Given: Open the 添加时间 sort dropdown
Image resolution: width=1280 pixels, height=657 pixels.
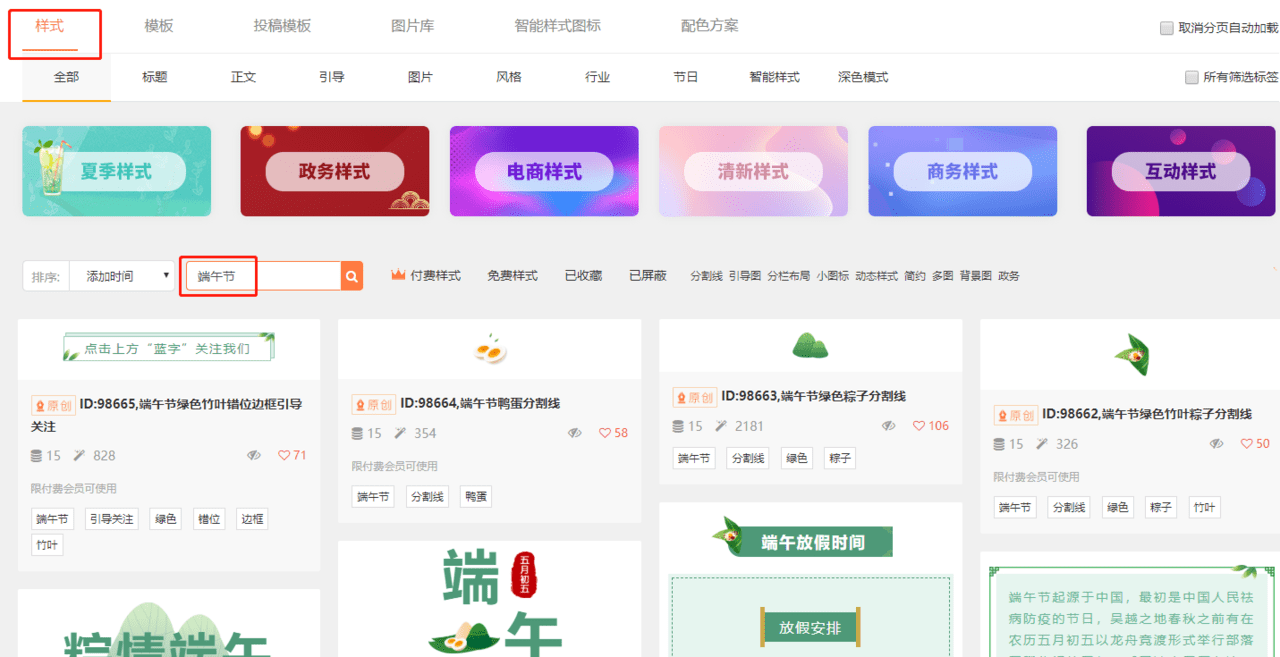Looking at the screenshot, I should point(122,276).
